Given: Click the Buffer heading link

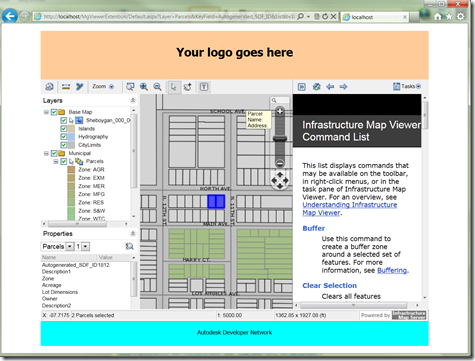Looking at the screenshot, I should point(313,228).
